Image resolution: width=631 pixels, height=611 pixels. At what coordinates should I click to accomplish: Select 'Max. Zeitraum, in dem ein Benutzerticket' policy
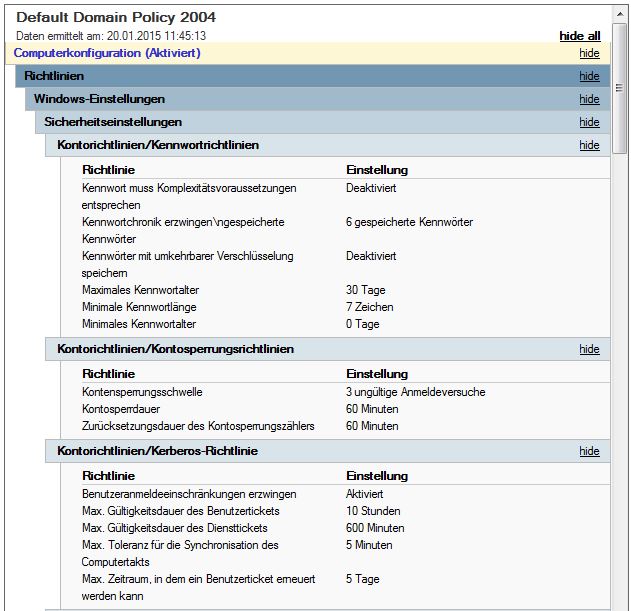pos(198,587)
